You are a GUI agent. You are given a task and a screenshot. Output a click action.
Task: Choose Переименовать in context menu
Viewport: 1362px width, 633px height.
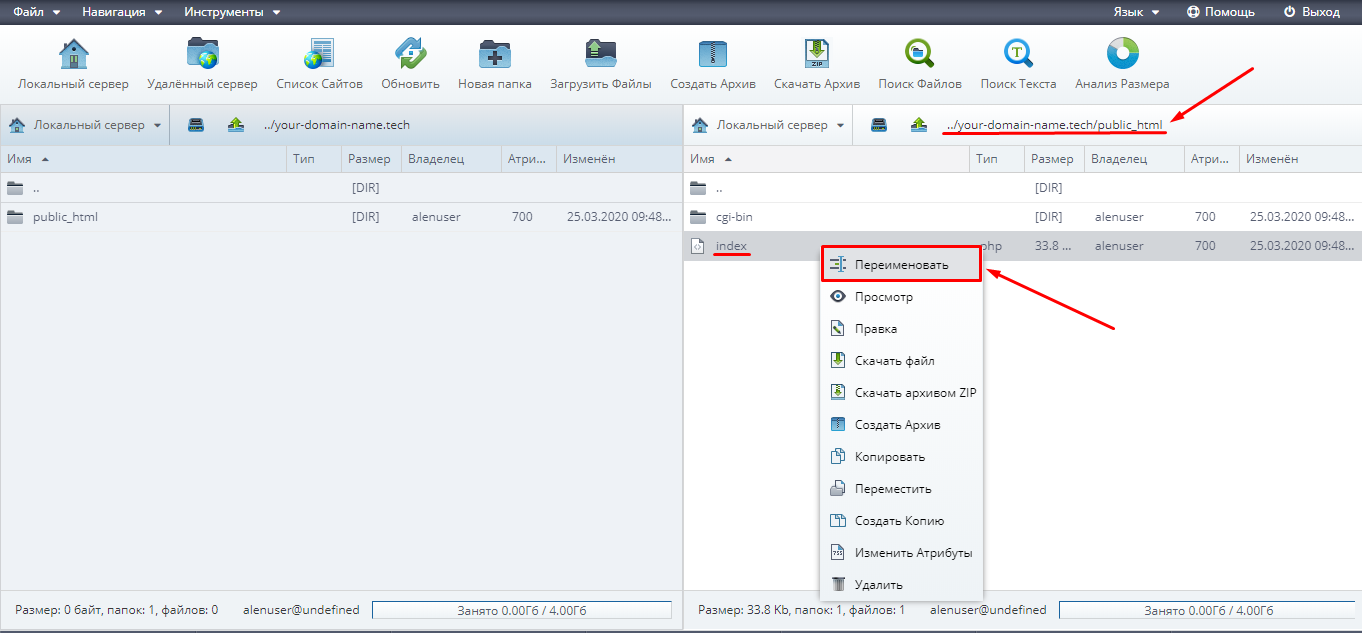(902, 265)
